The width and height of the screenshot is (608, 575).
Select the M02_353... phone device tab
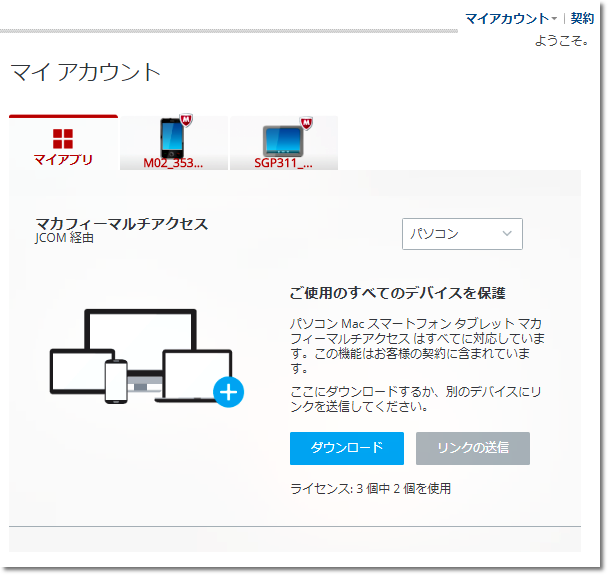(174, 143)
